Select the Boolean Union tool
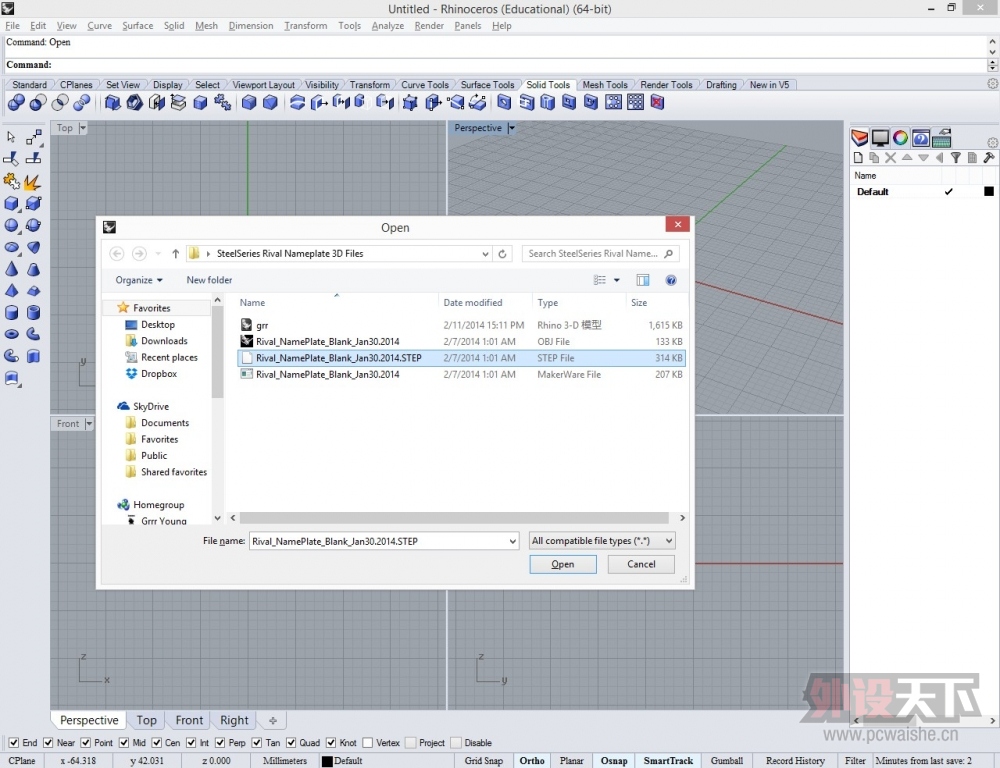Screen dimensions: 1000x768 click(x=16, y=102)
